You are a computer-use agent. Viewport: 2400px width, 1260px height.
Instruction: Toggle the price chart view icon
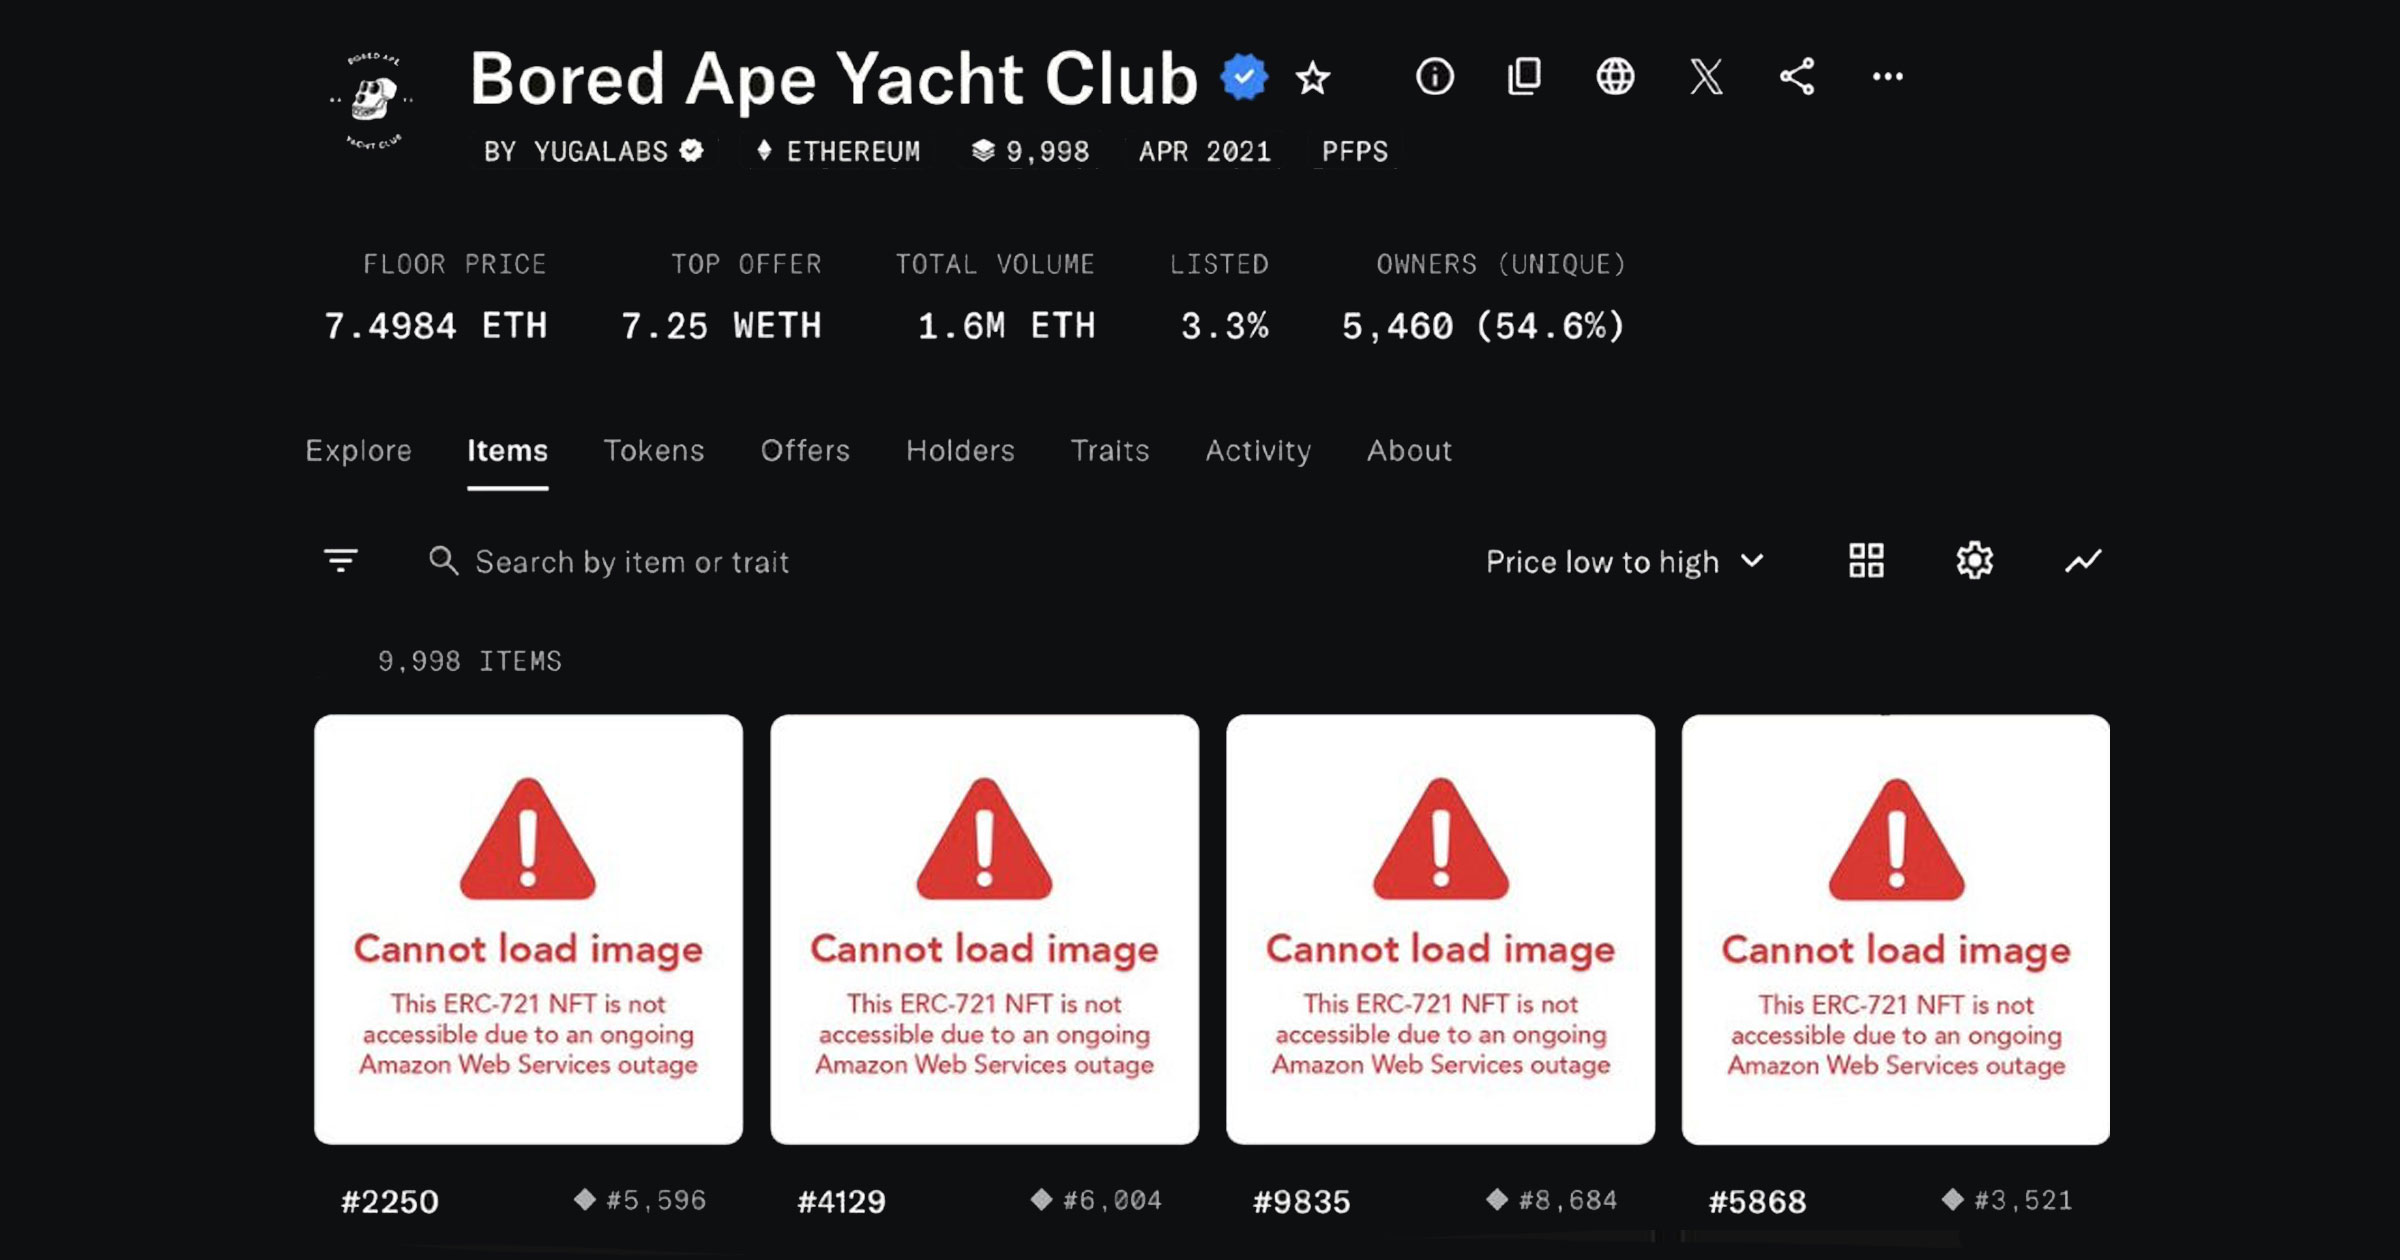pyautogui.click(x=2083, y=561)
